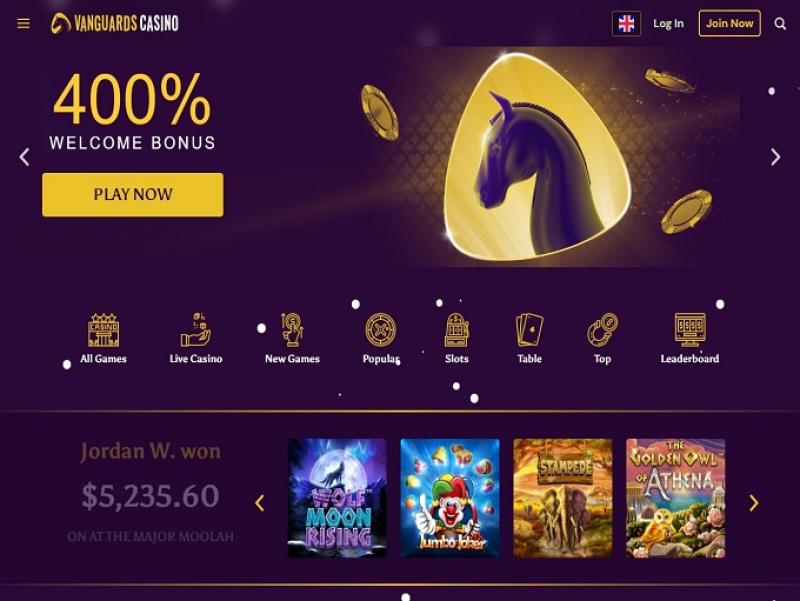Advance hero banner with right arrow

pos(776,157)
